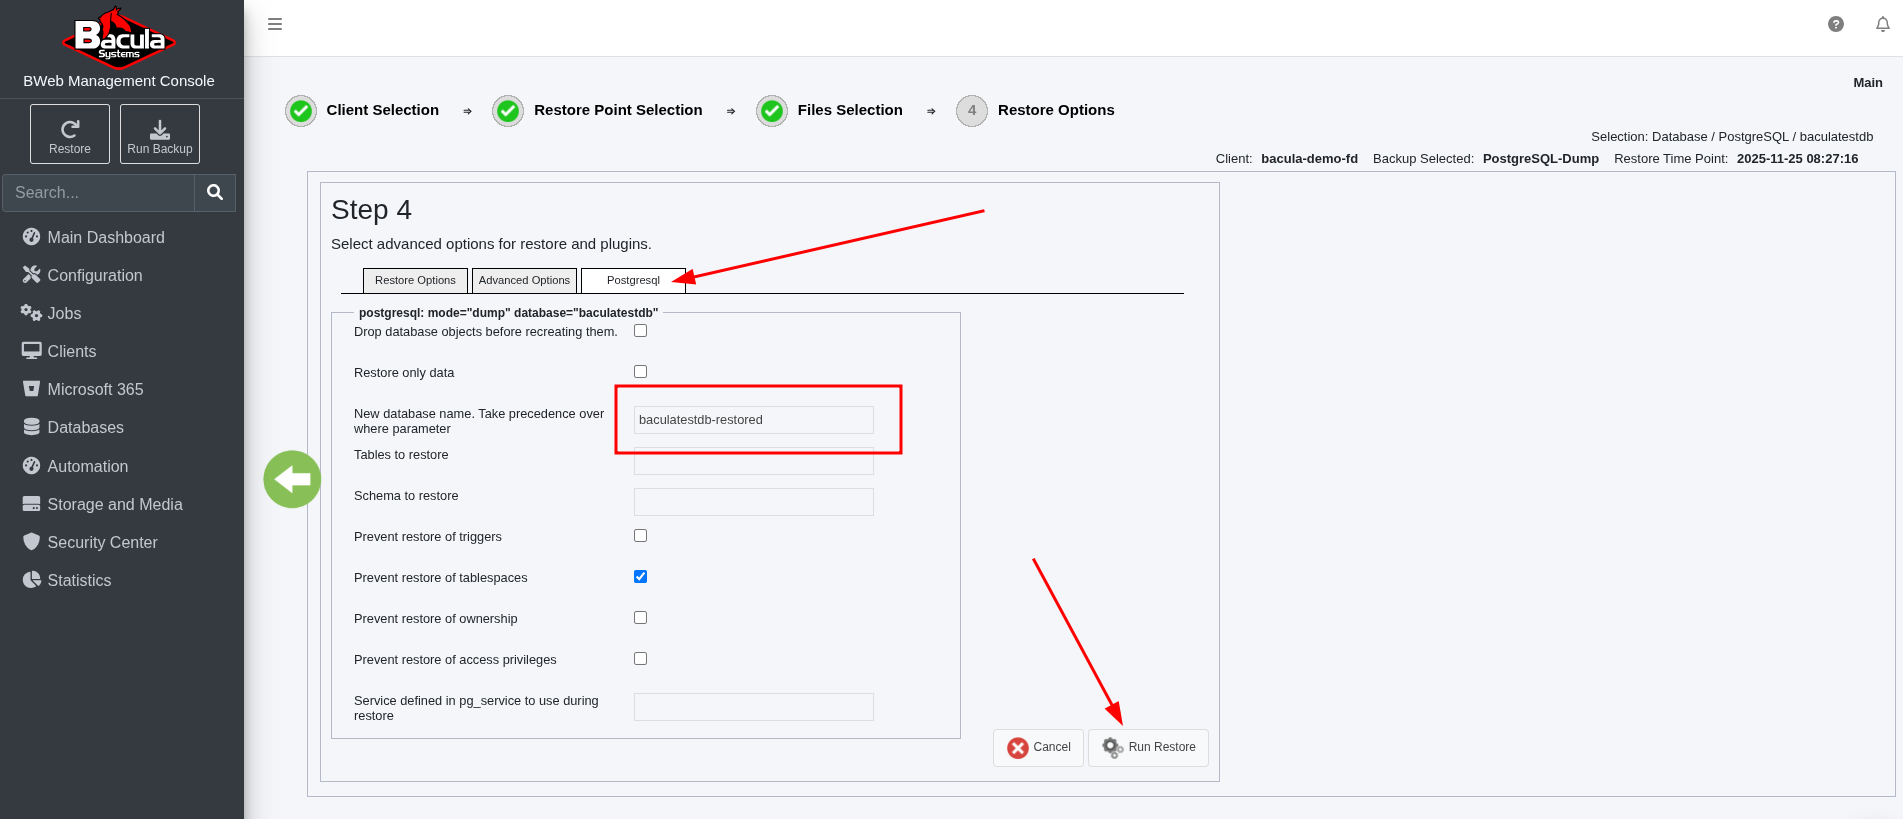The width and height of the screenshot is (1903, 819).
Task: Open the help question mark icon
Action: click(x=1835, y=24)
